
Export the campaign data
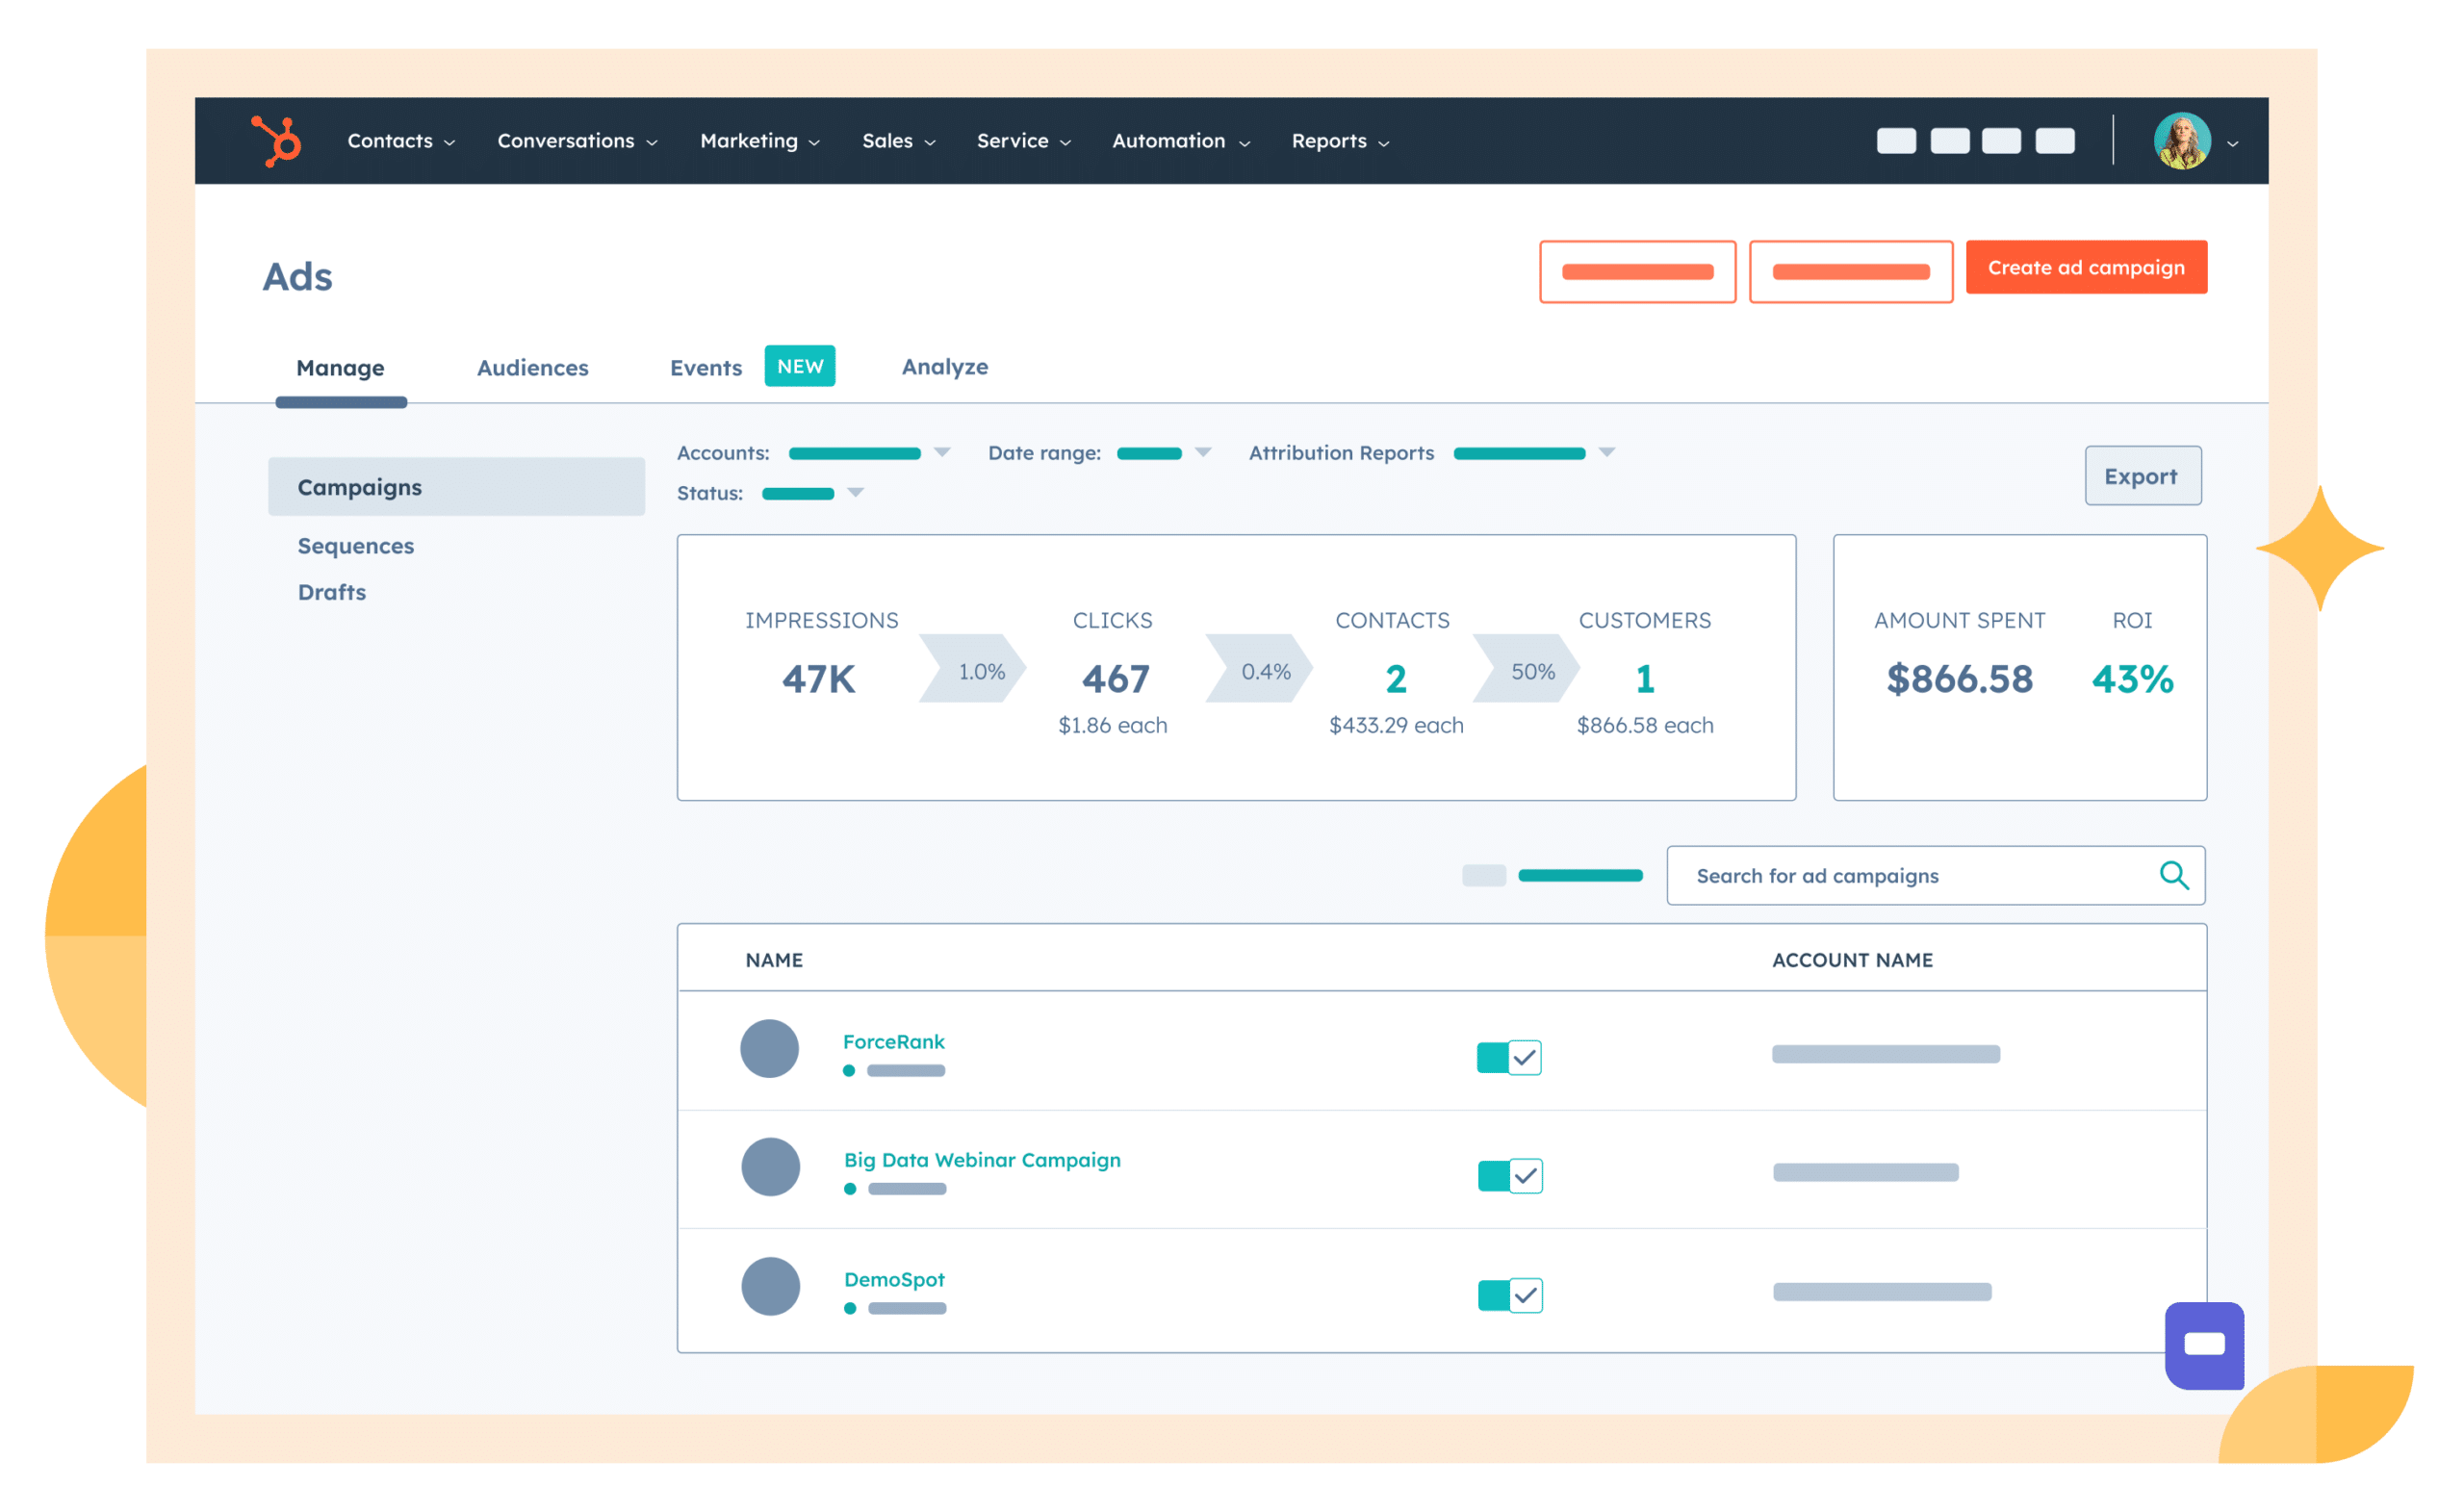pyautogui.click(x=2142, y=476)
